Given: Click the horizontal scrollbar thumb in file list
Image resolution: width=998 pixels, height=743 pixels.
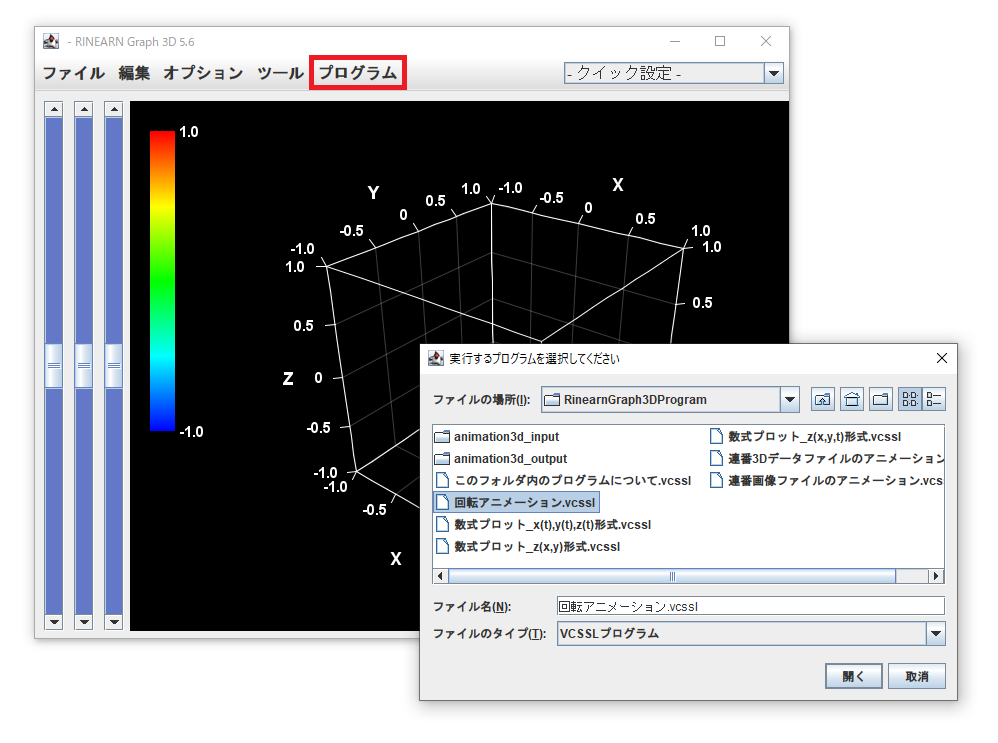Looking at the screenshot, I should [672, 576].
